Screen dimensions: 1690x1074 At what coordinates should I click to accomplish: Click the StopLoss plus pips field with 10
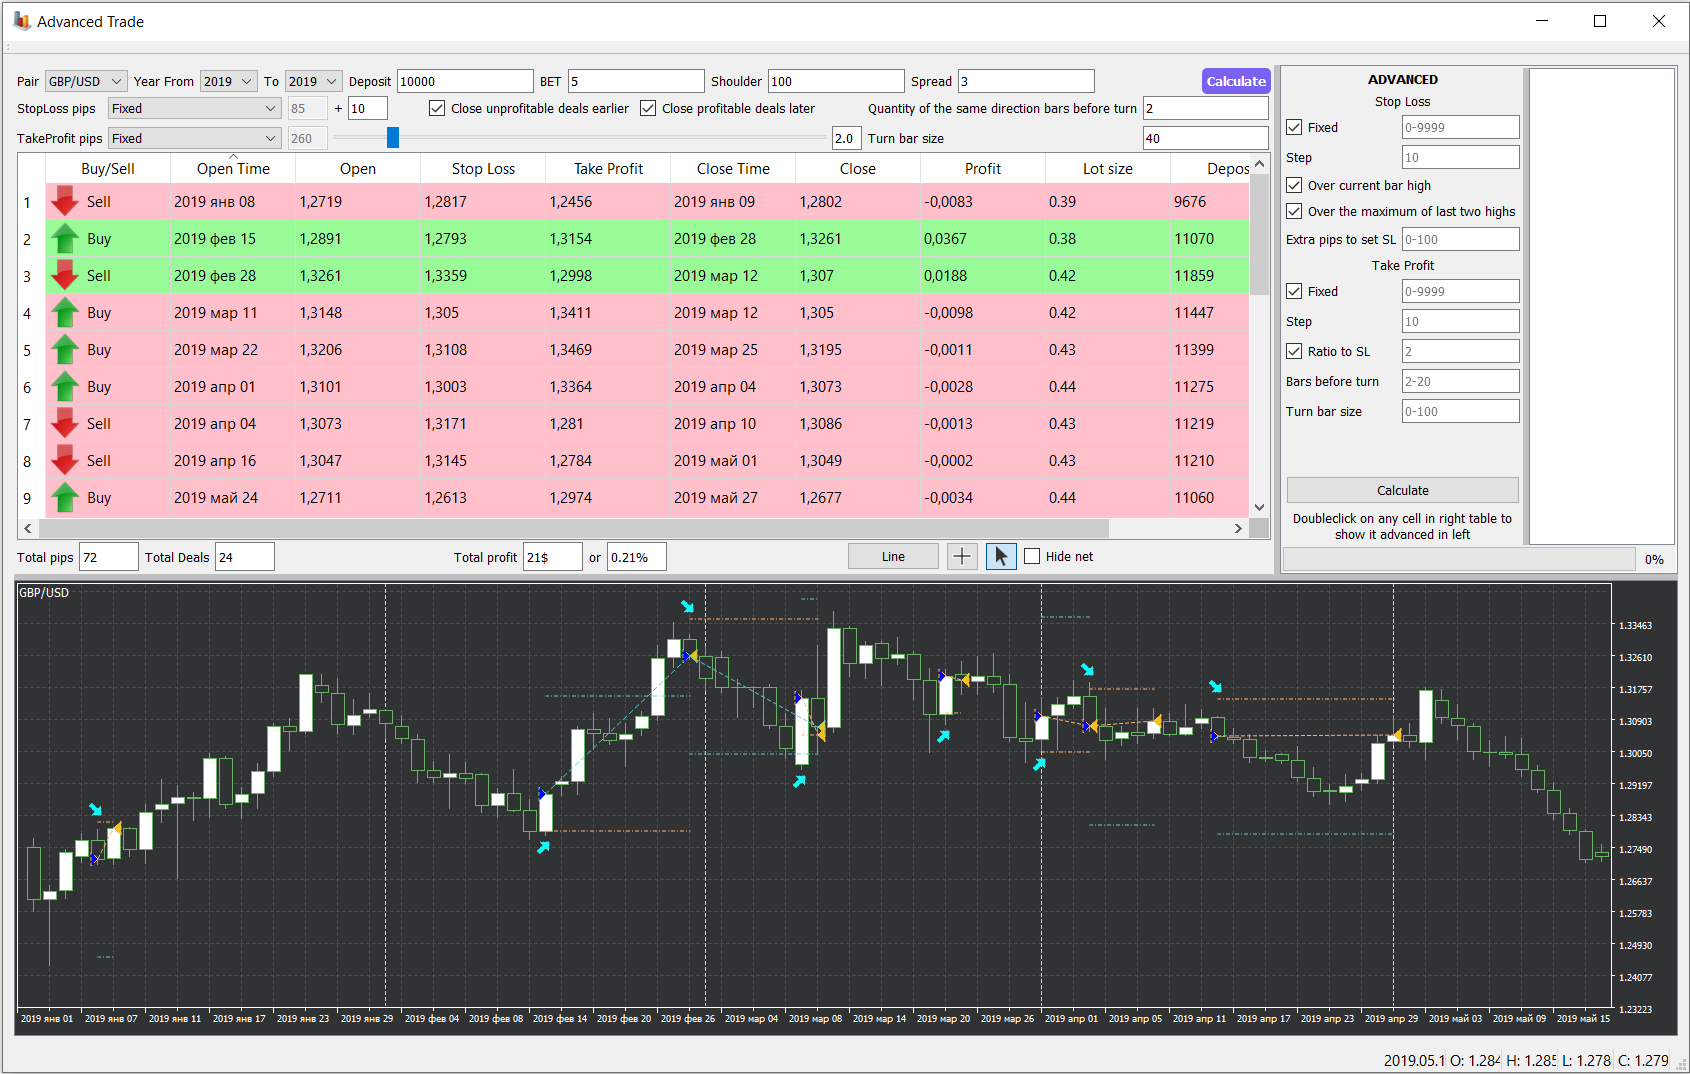click(x=367, y=108)
